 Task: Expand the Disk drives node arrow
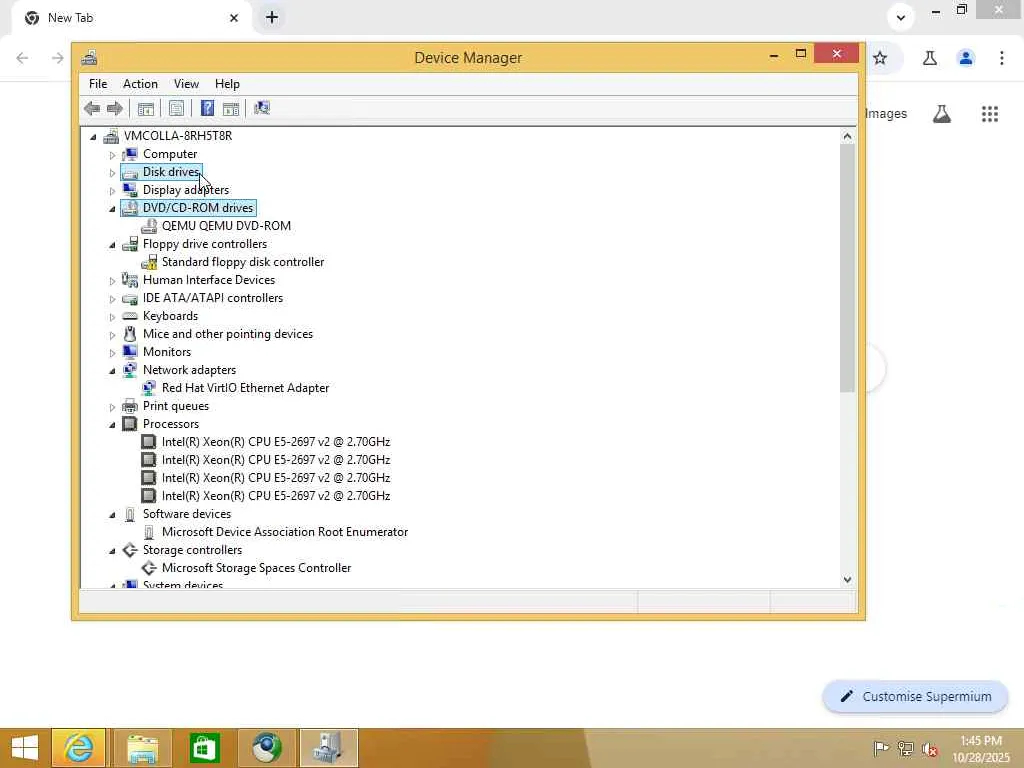(112, 172)
